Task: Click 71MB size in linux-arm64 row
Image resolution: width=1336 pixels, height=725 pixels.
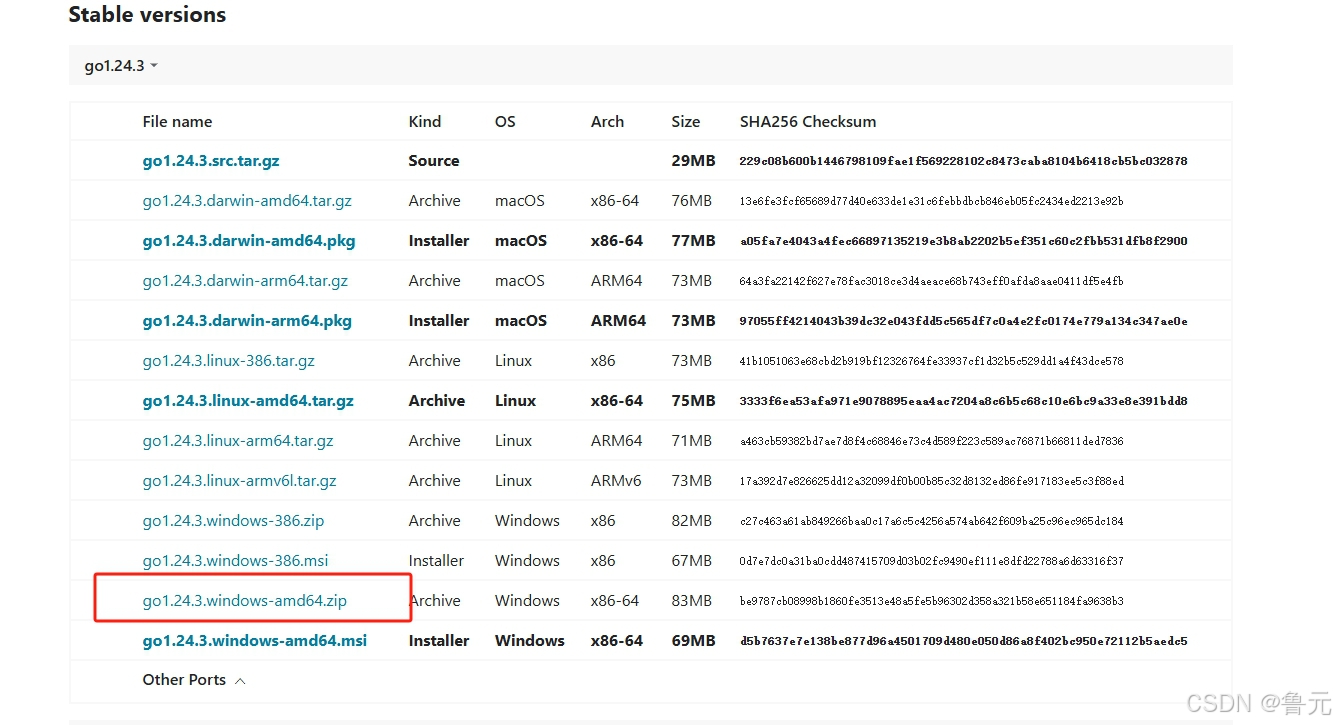Action: coord(692,441)
